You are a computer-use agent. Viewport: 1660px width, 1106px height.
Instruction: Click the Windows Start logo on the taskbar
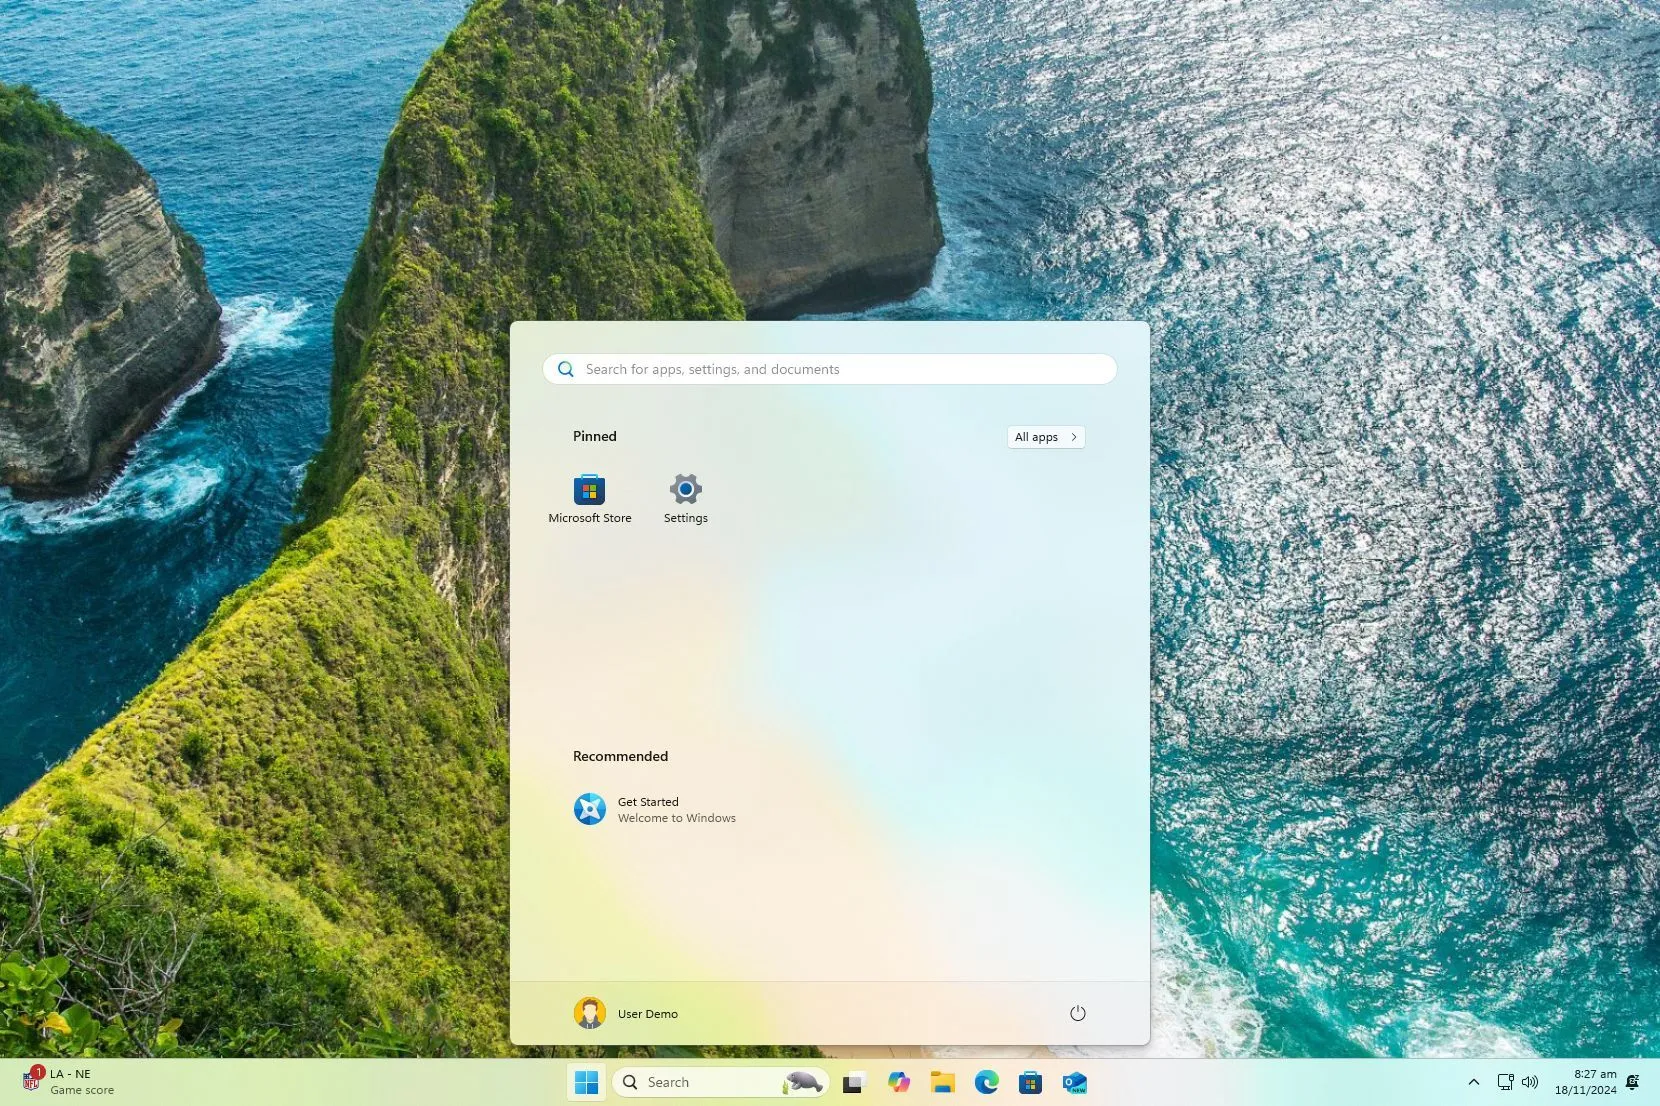[586, 1082]
